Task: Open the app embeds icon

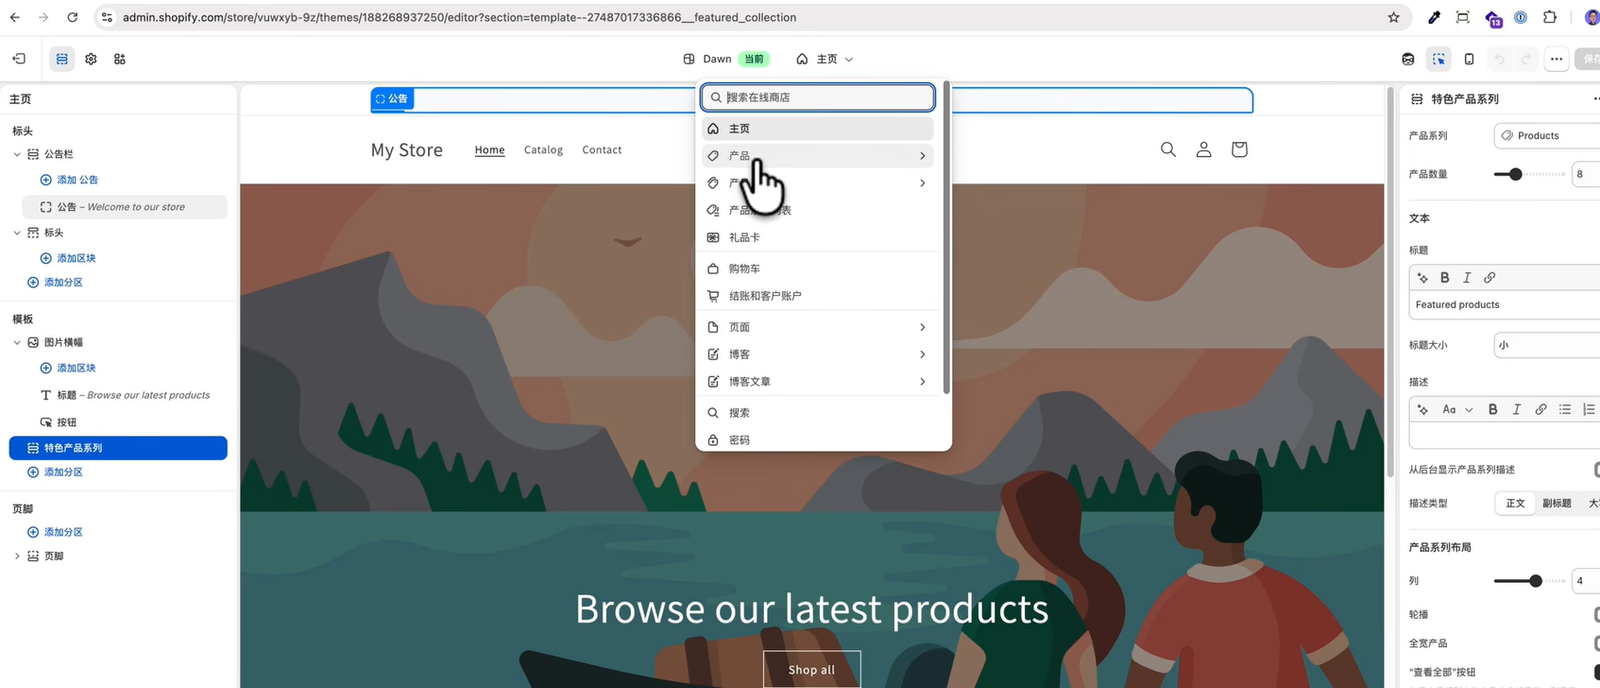Action: [x=120, y=59]
